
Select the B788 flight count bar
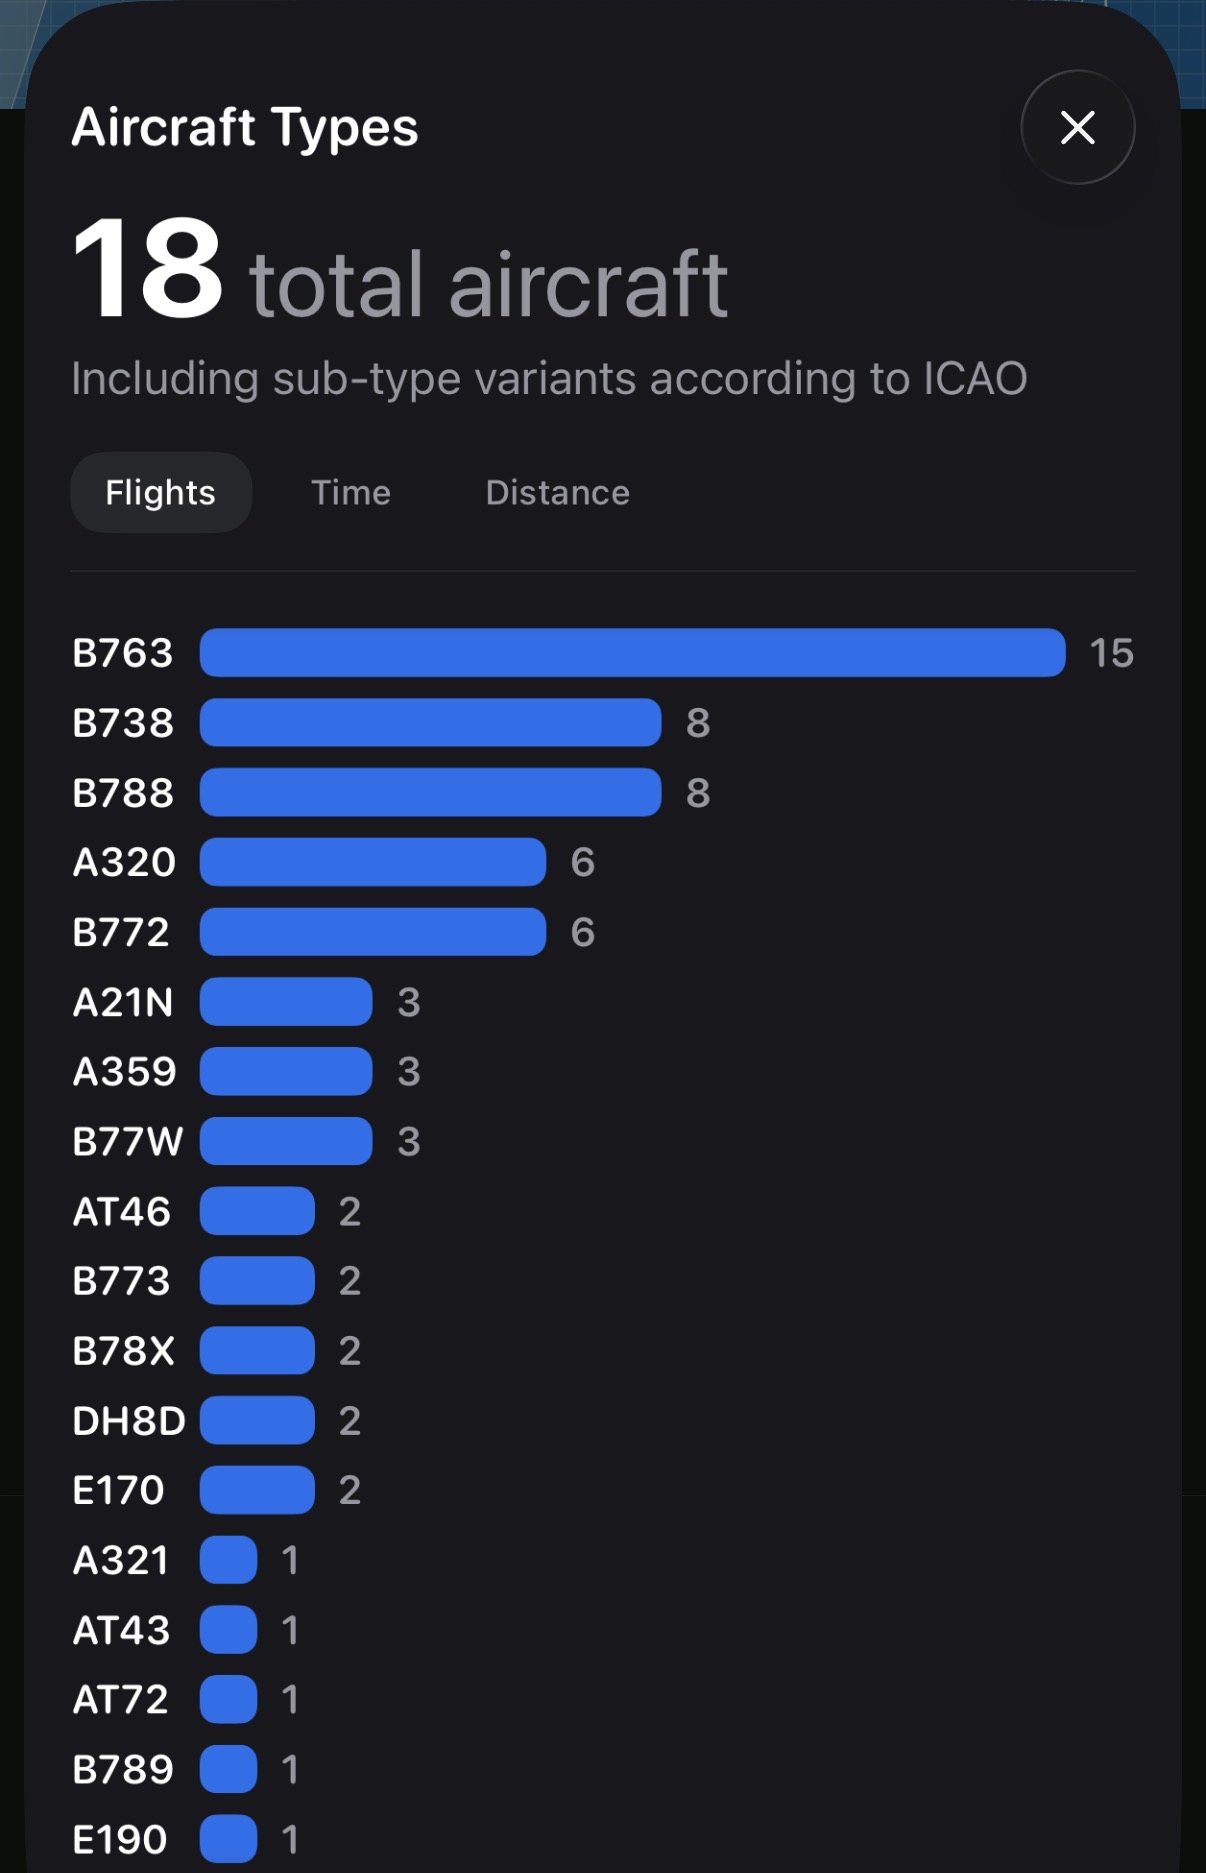click(428, 792)
